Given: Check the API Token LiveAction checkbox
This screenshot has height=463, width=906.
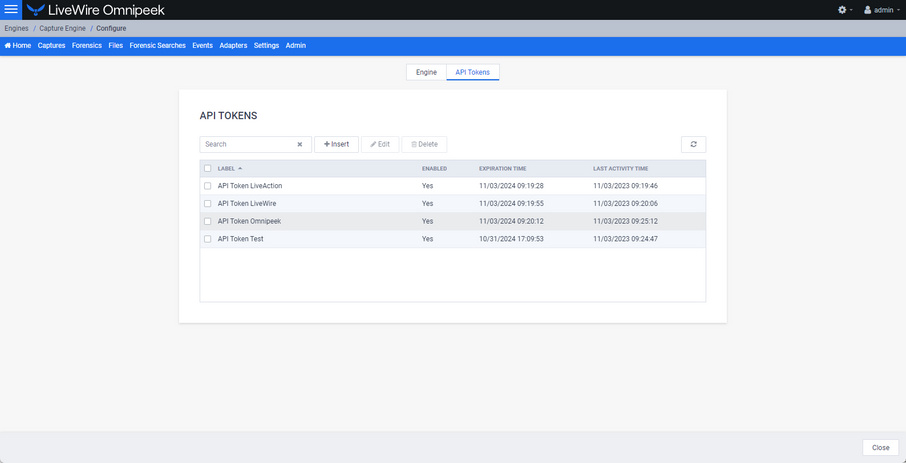Looking at the screenshot, I should point(207,186).
